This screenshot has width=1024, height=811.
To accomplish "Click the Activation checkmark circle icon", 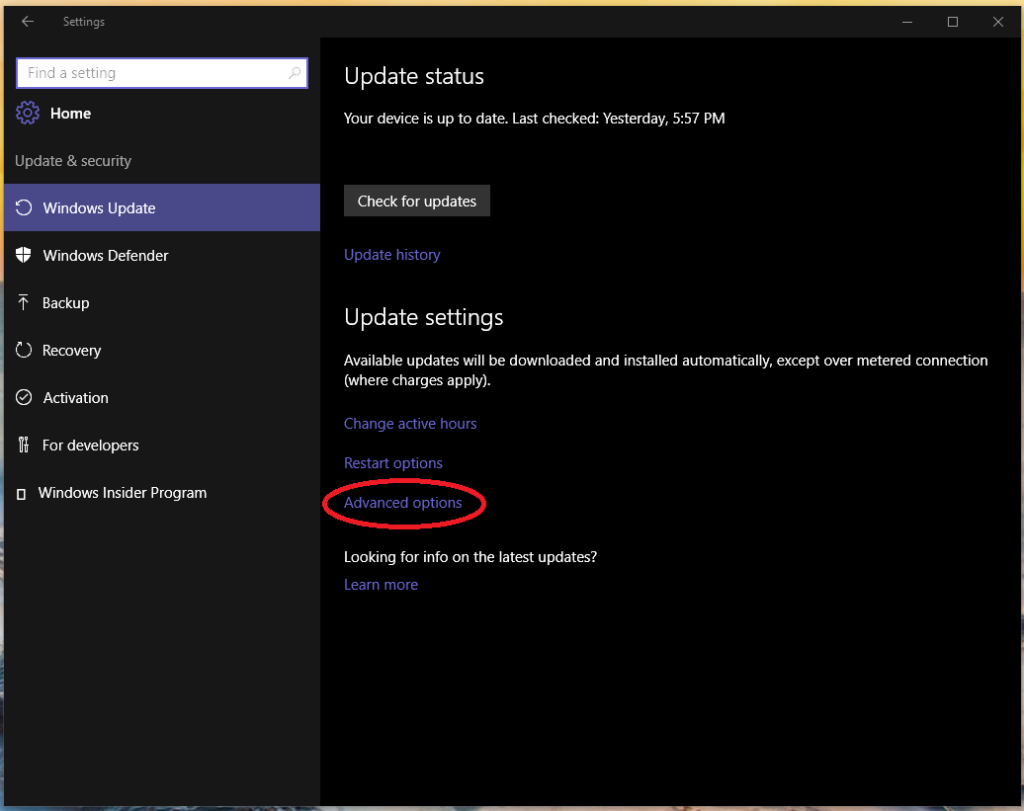I will pos(24,398).
